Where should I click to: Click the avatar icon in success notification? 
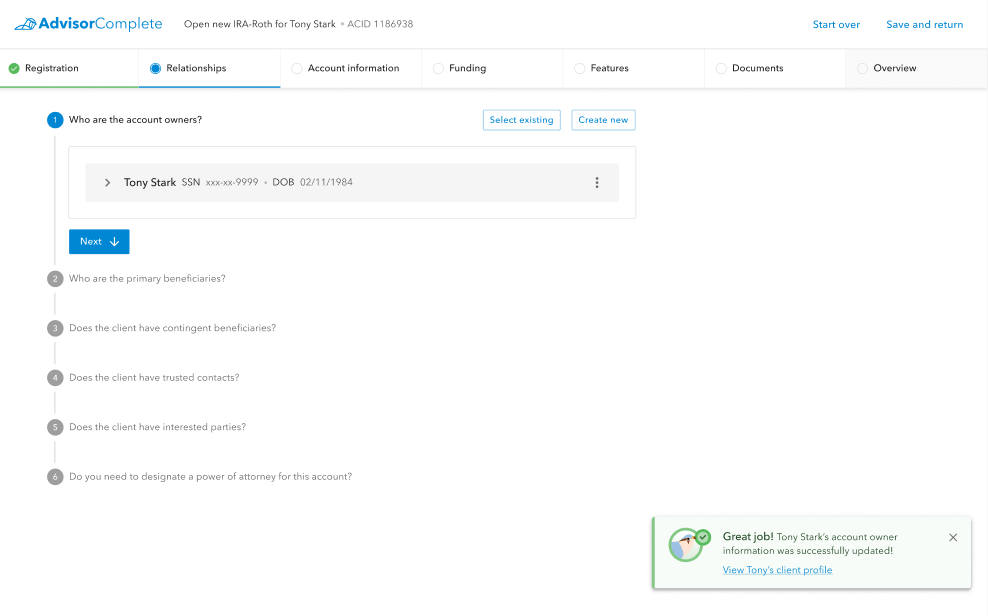[x=687, y=545]
